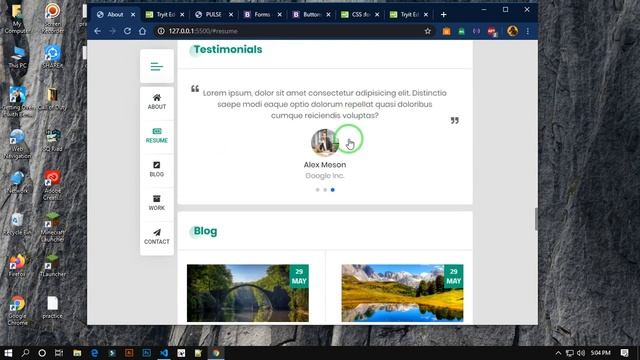Click Alex Meson's avatar photo
The image size is (640, 360).
pos(324,142)
